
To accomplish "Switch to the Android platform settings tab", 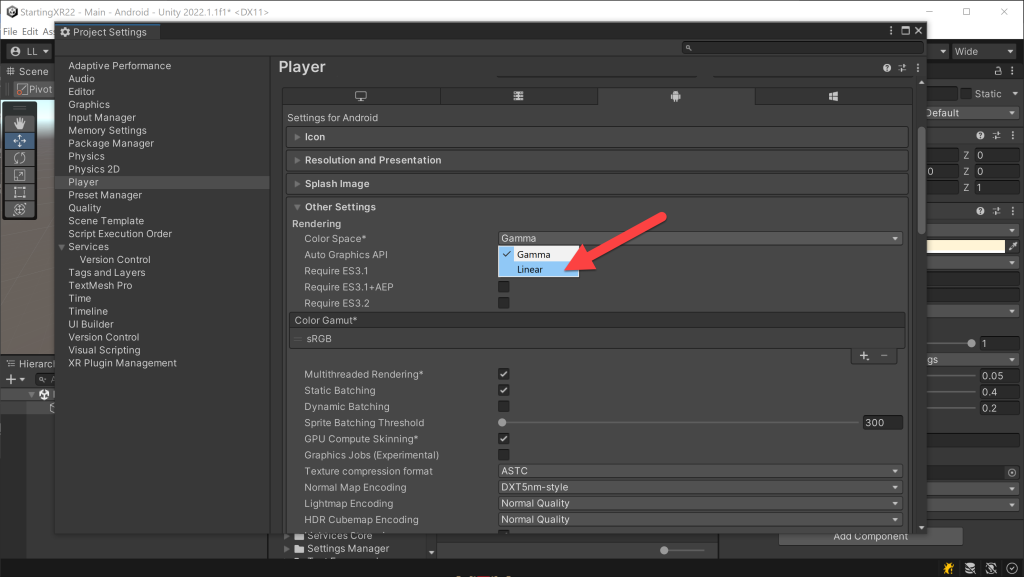I will [x=675, y=96].
